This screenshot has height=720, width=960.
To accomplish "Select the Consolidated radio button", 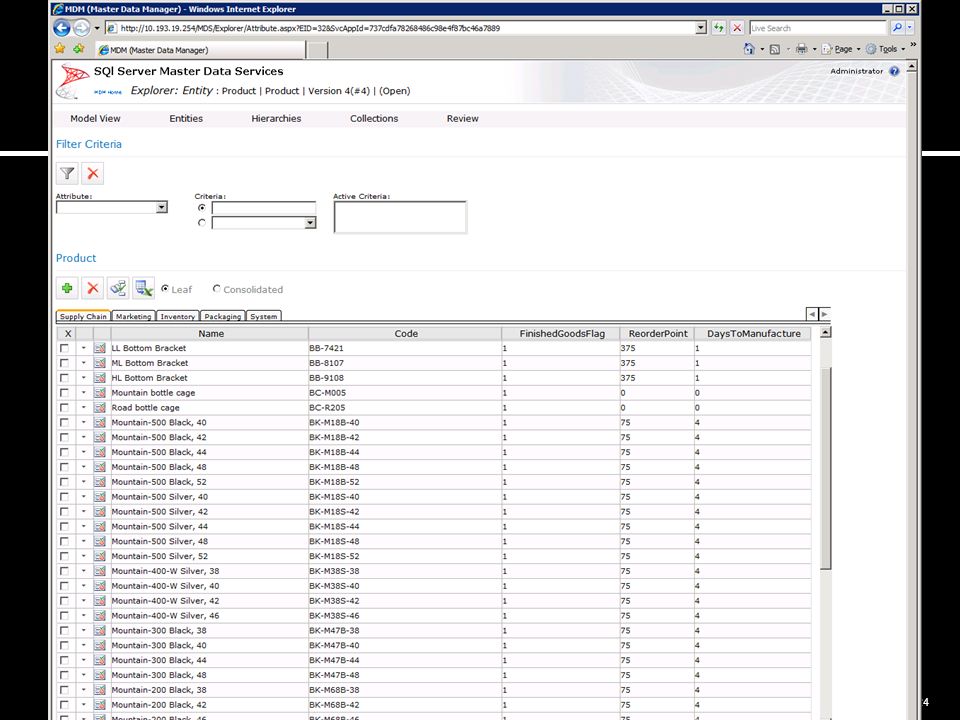I will pyautogui.click(x=217, y=288).
